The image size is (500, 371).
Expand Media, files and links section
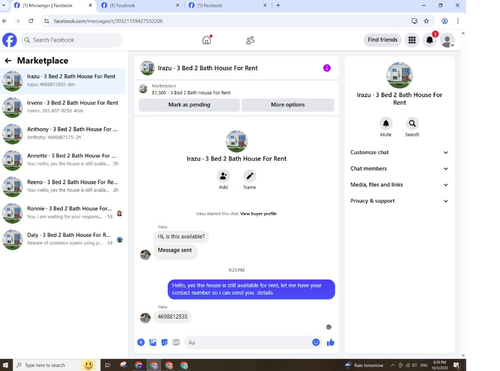point(399,185)
